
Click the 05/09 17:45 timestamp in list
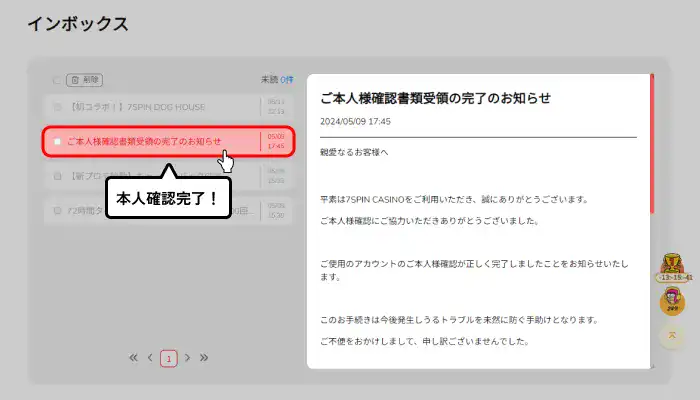click(276, 141)
